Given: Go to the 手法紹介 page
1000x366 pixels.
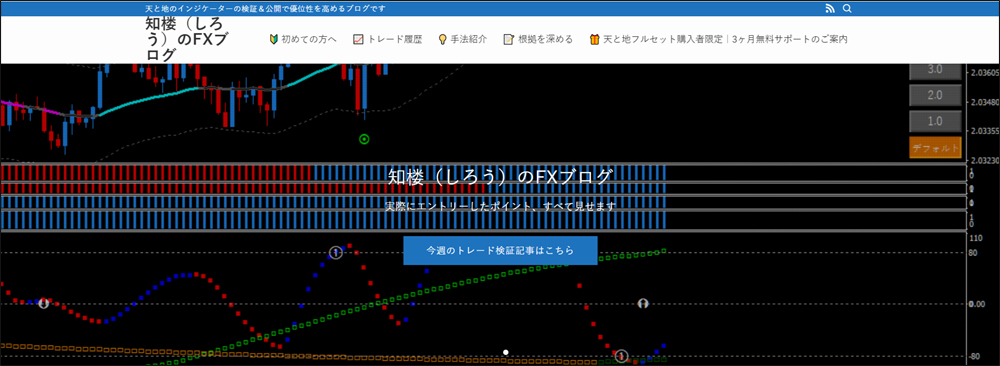Looking at the screenshot, I should (x=469, y=39).
